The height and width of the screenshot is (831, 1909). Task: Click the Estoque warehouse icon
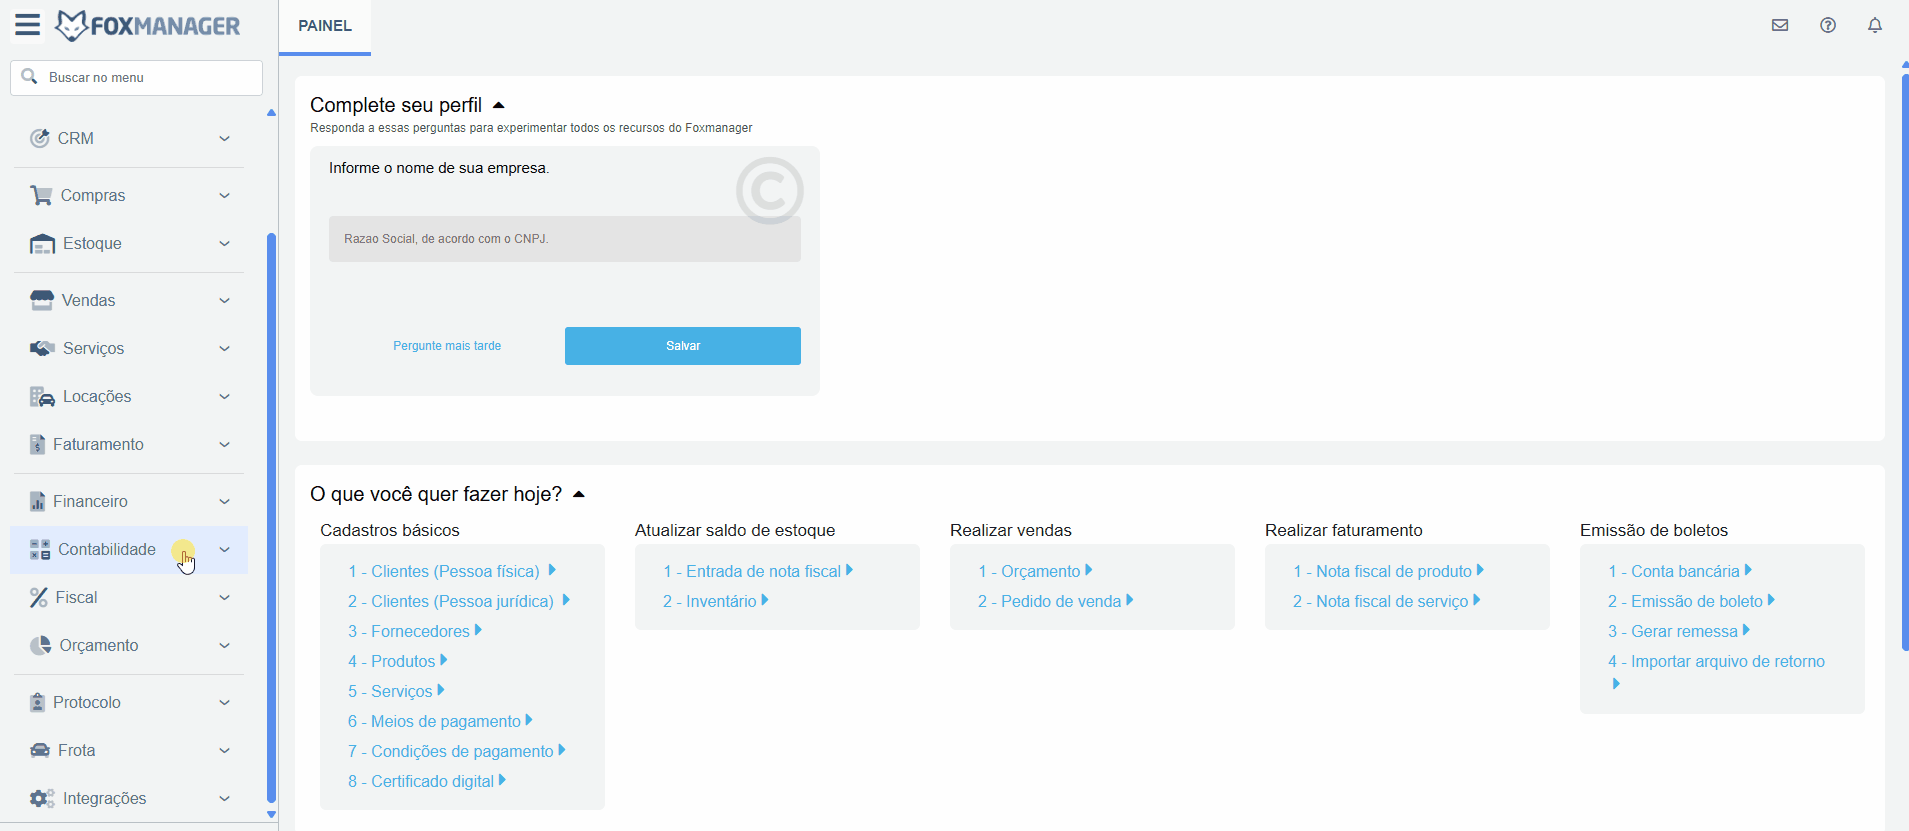(x=42, y=244)
